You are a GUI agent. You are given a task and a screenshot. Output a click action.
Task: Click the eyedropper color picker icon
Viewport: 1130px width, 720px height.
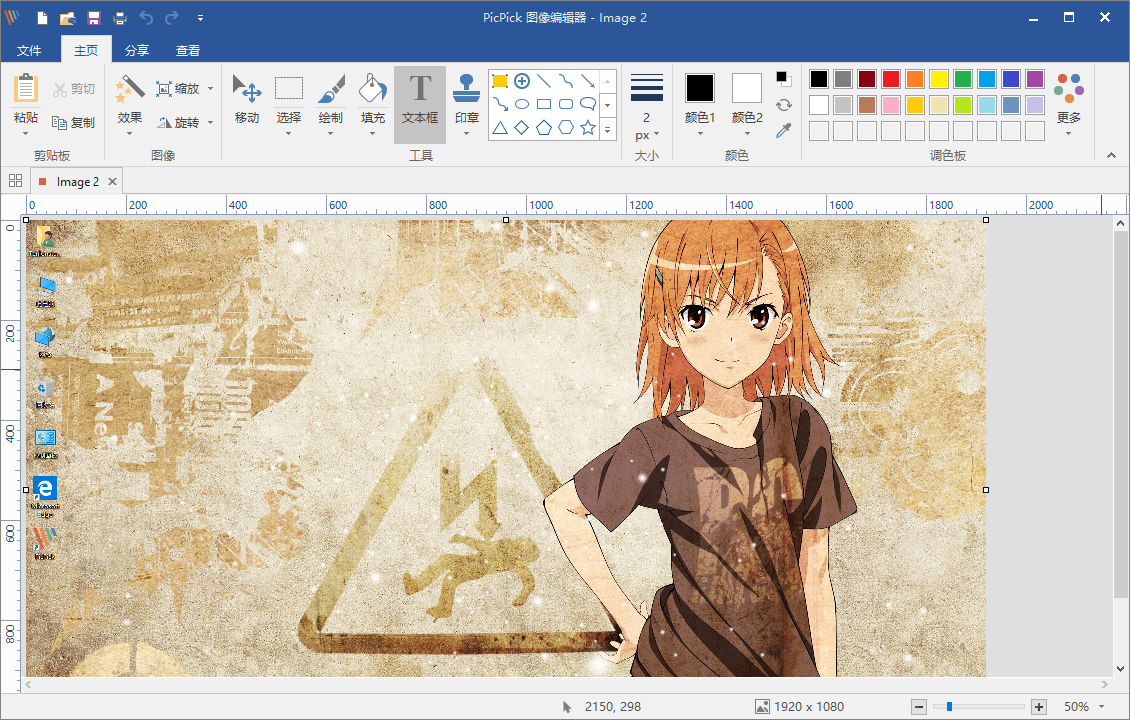[783, 130]
